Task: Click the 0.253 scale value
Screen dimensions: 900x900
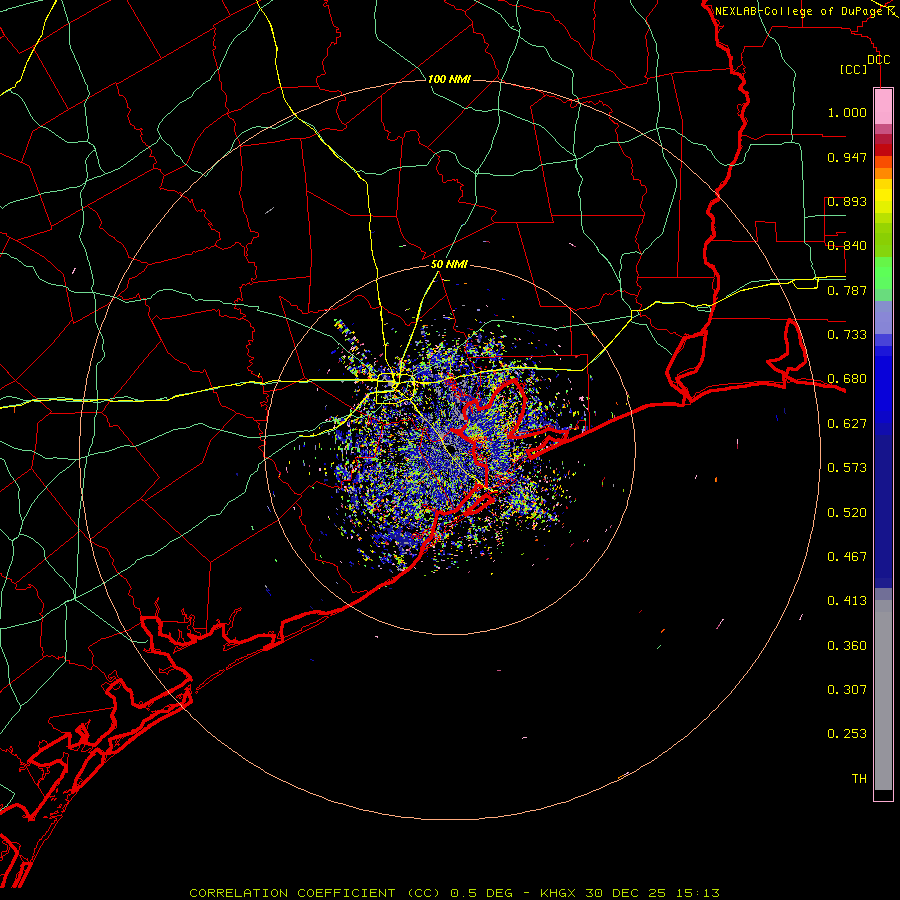Action: 847,734
